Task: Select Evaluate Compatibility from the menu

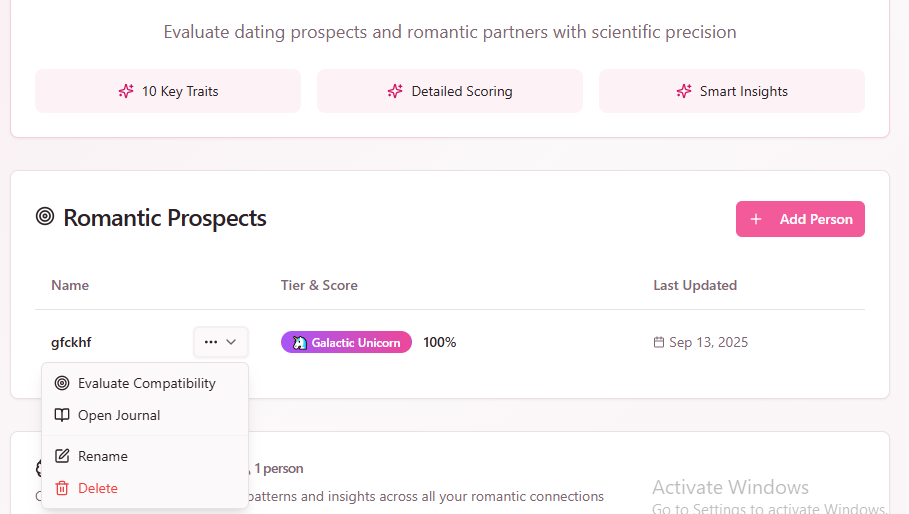Action: 146,383
